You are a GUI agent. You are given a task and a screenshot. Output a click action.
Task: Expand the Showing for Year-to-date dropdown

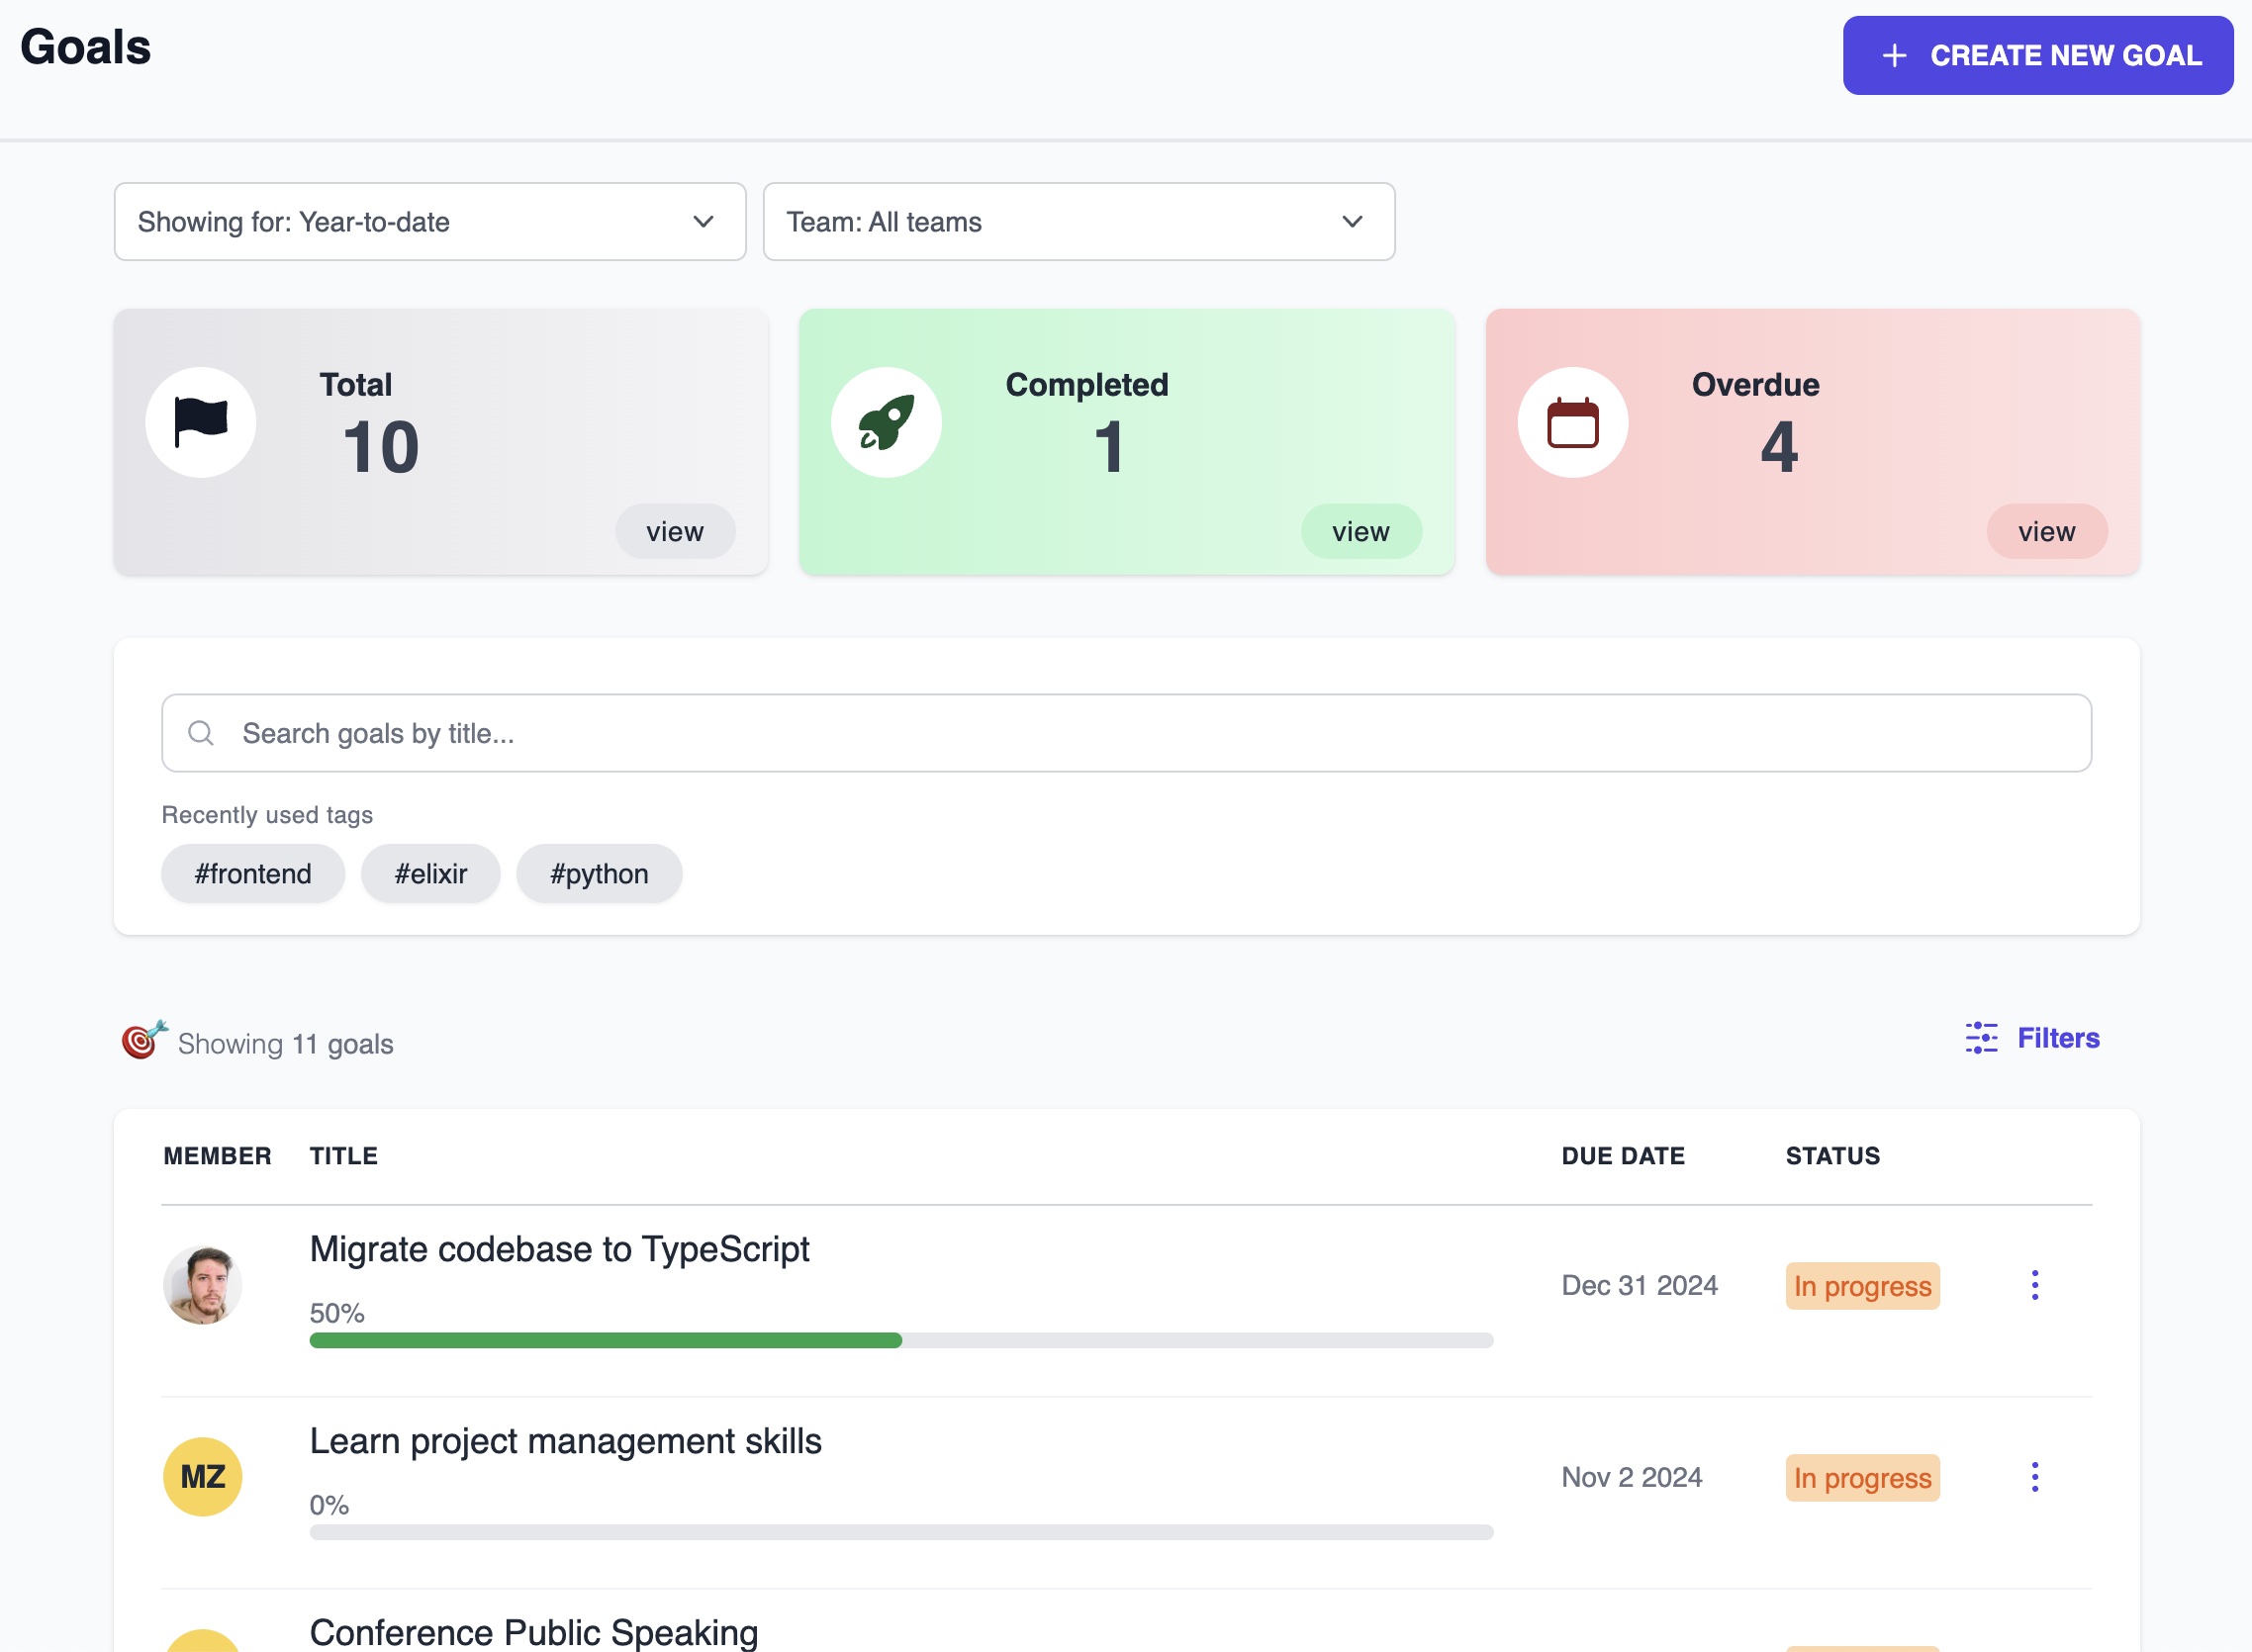[x=430, y=222]
